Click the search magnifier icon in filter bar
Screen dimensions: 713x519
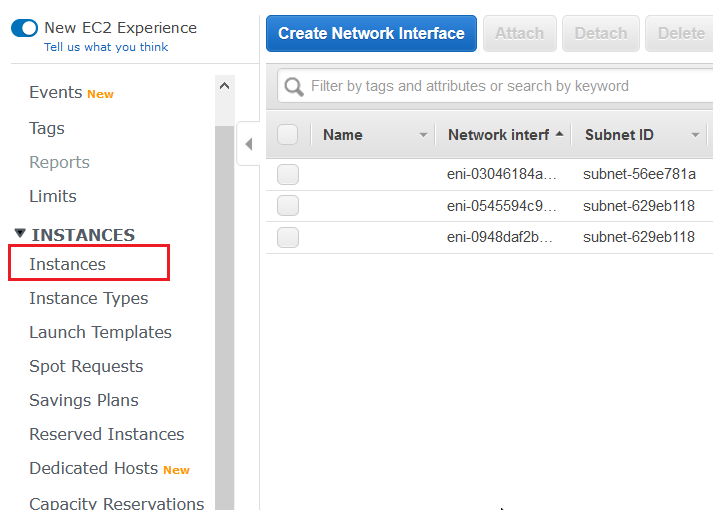pyautogui.click(x=294, y=87)
